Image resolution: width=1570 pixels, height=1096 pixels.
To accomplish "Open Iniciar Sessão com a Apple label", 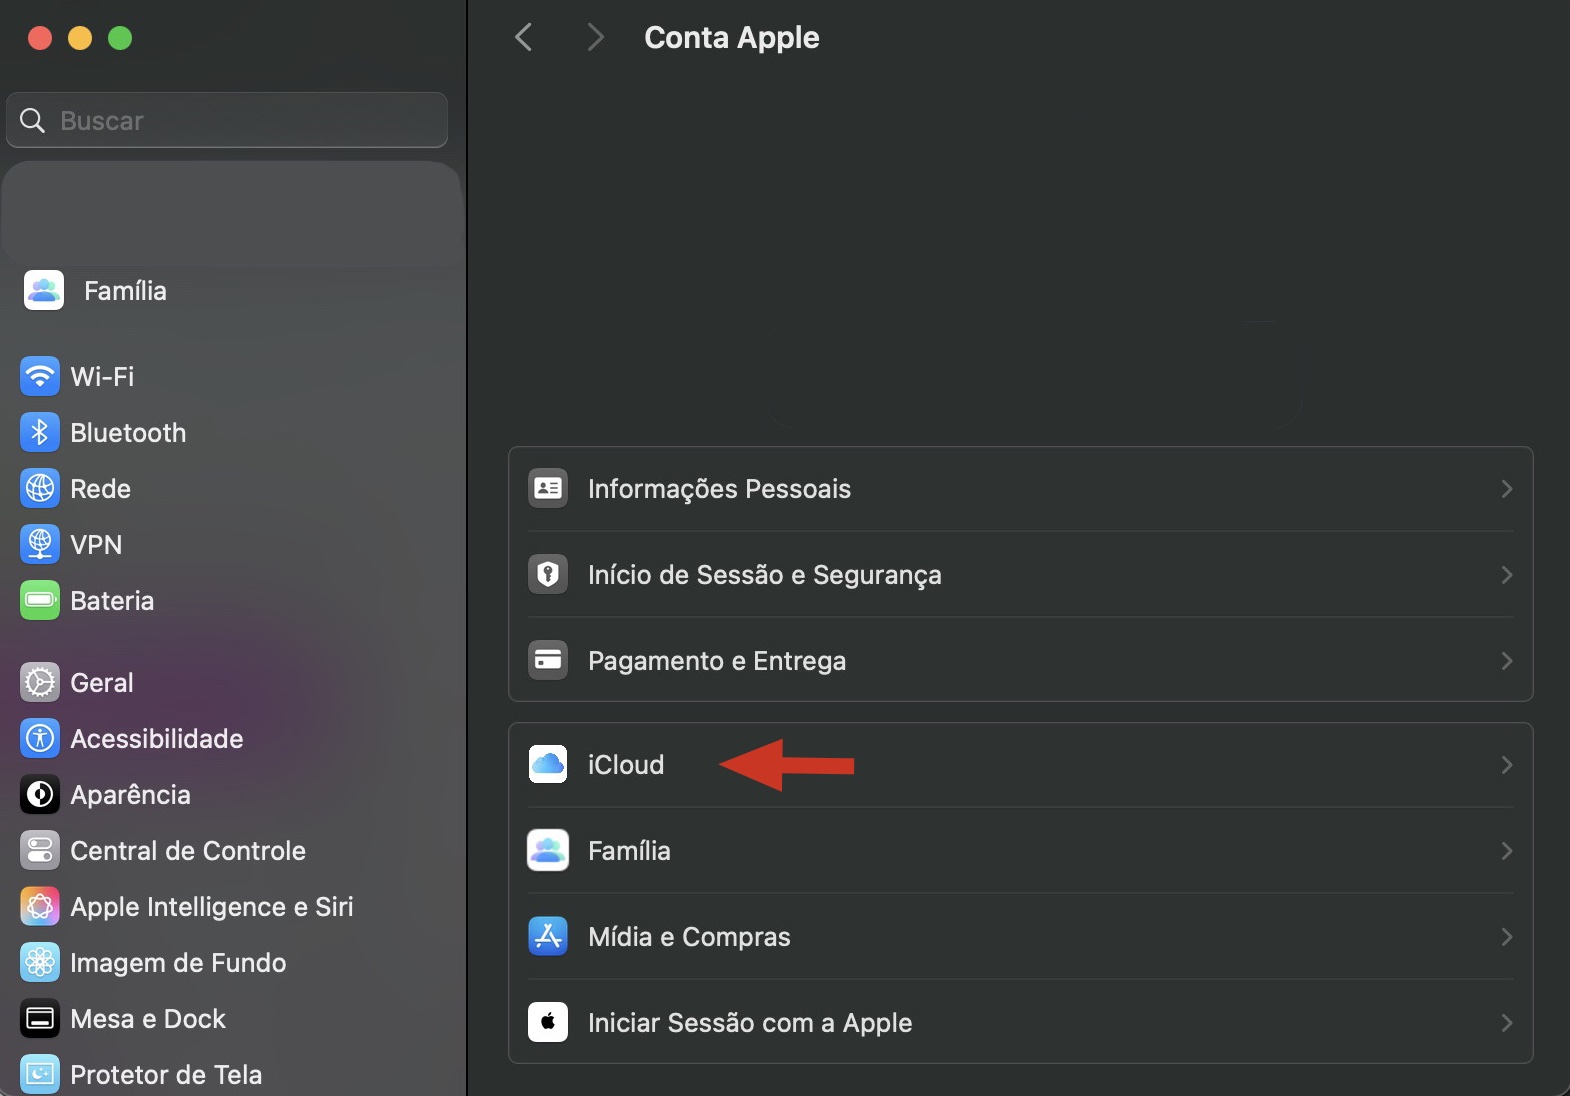I will pyautogui.click(x=750, y=1022).
